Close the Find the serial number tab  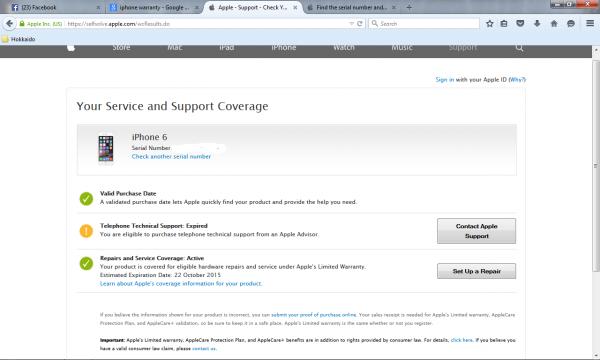[x=394, y=7]
